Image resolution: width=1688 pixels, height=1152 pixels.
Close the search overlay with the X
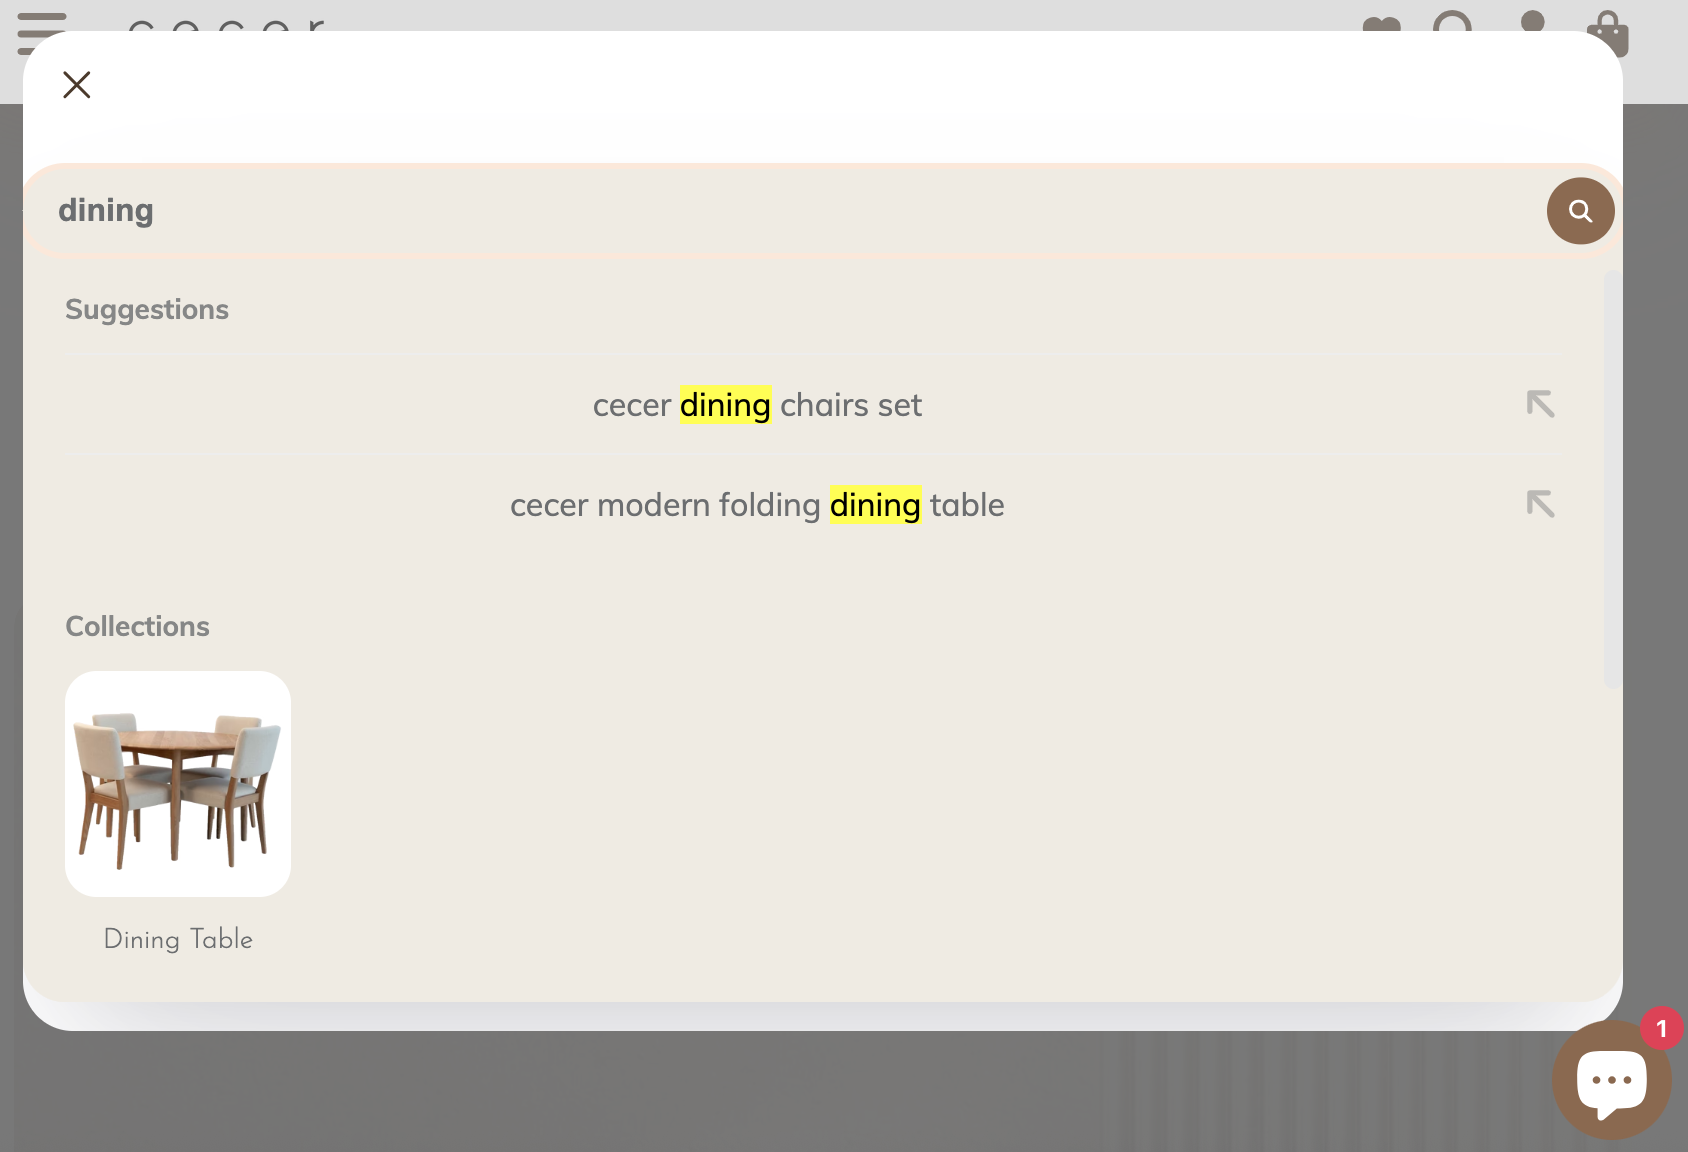click(x=77, y=85)
